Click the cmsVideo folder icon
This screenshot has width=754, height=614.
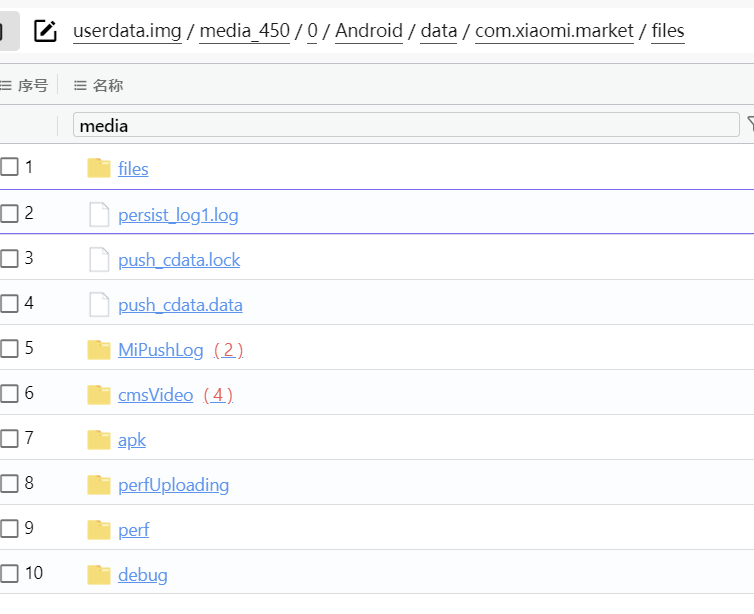pos(99,395)
